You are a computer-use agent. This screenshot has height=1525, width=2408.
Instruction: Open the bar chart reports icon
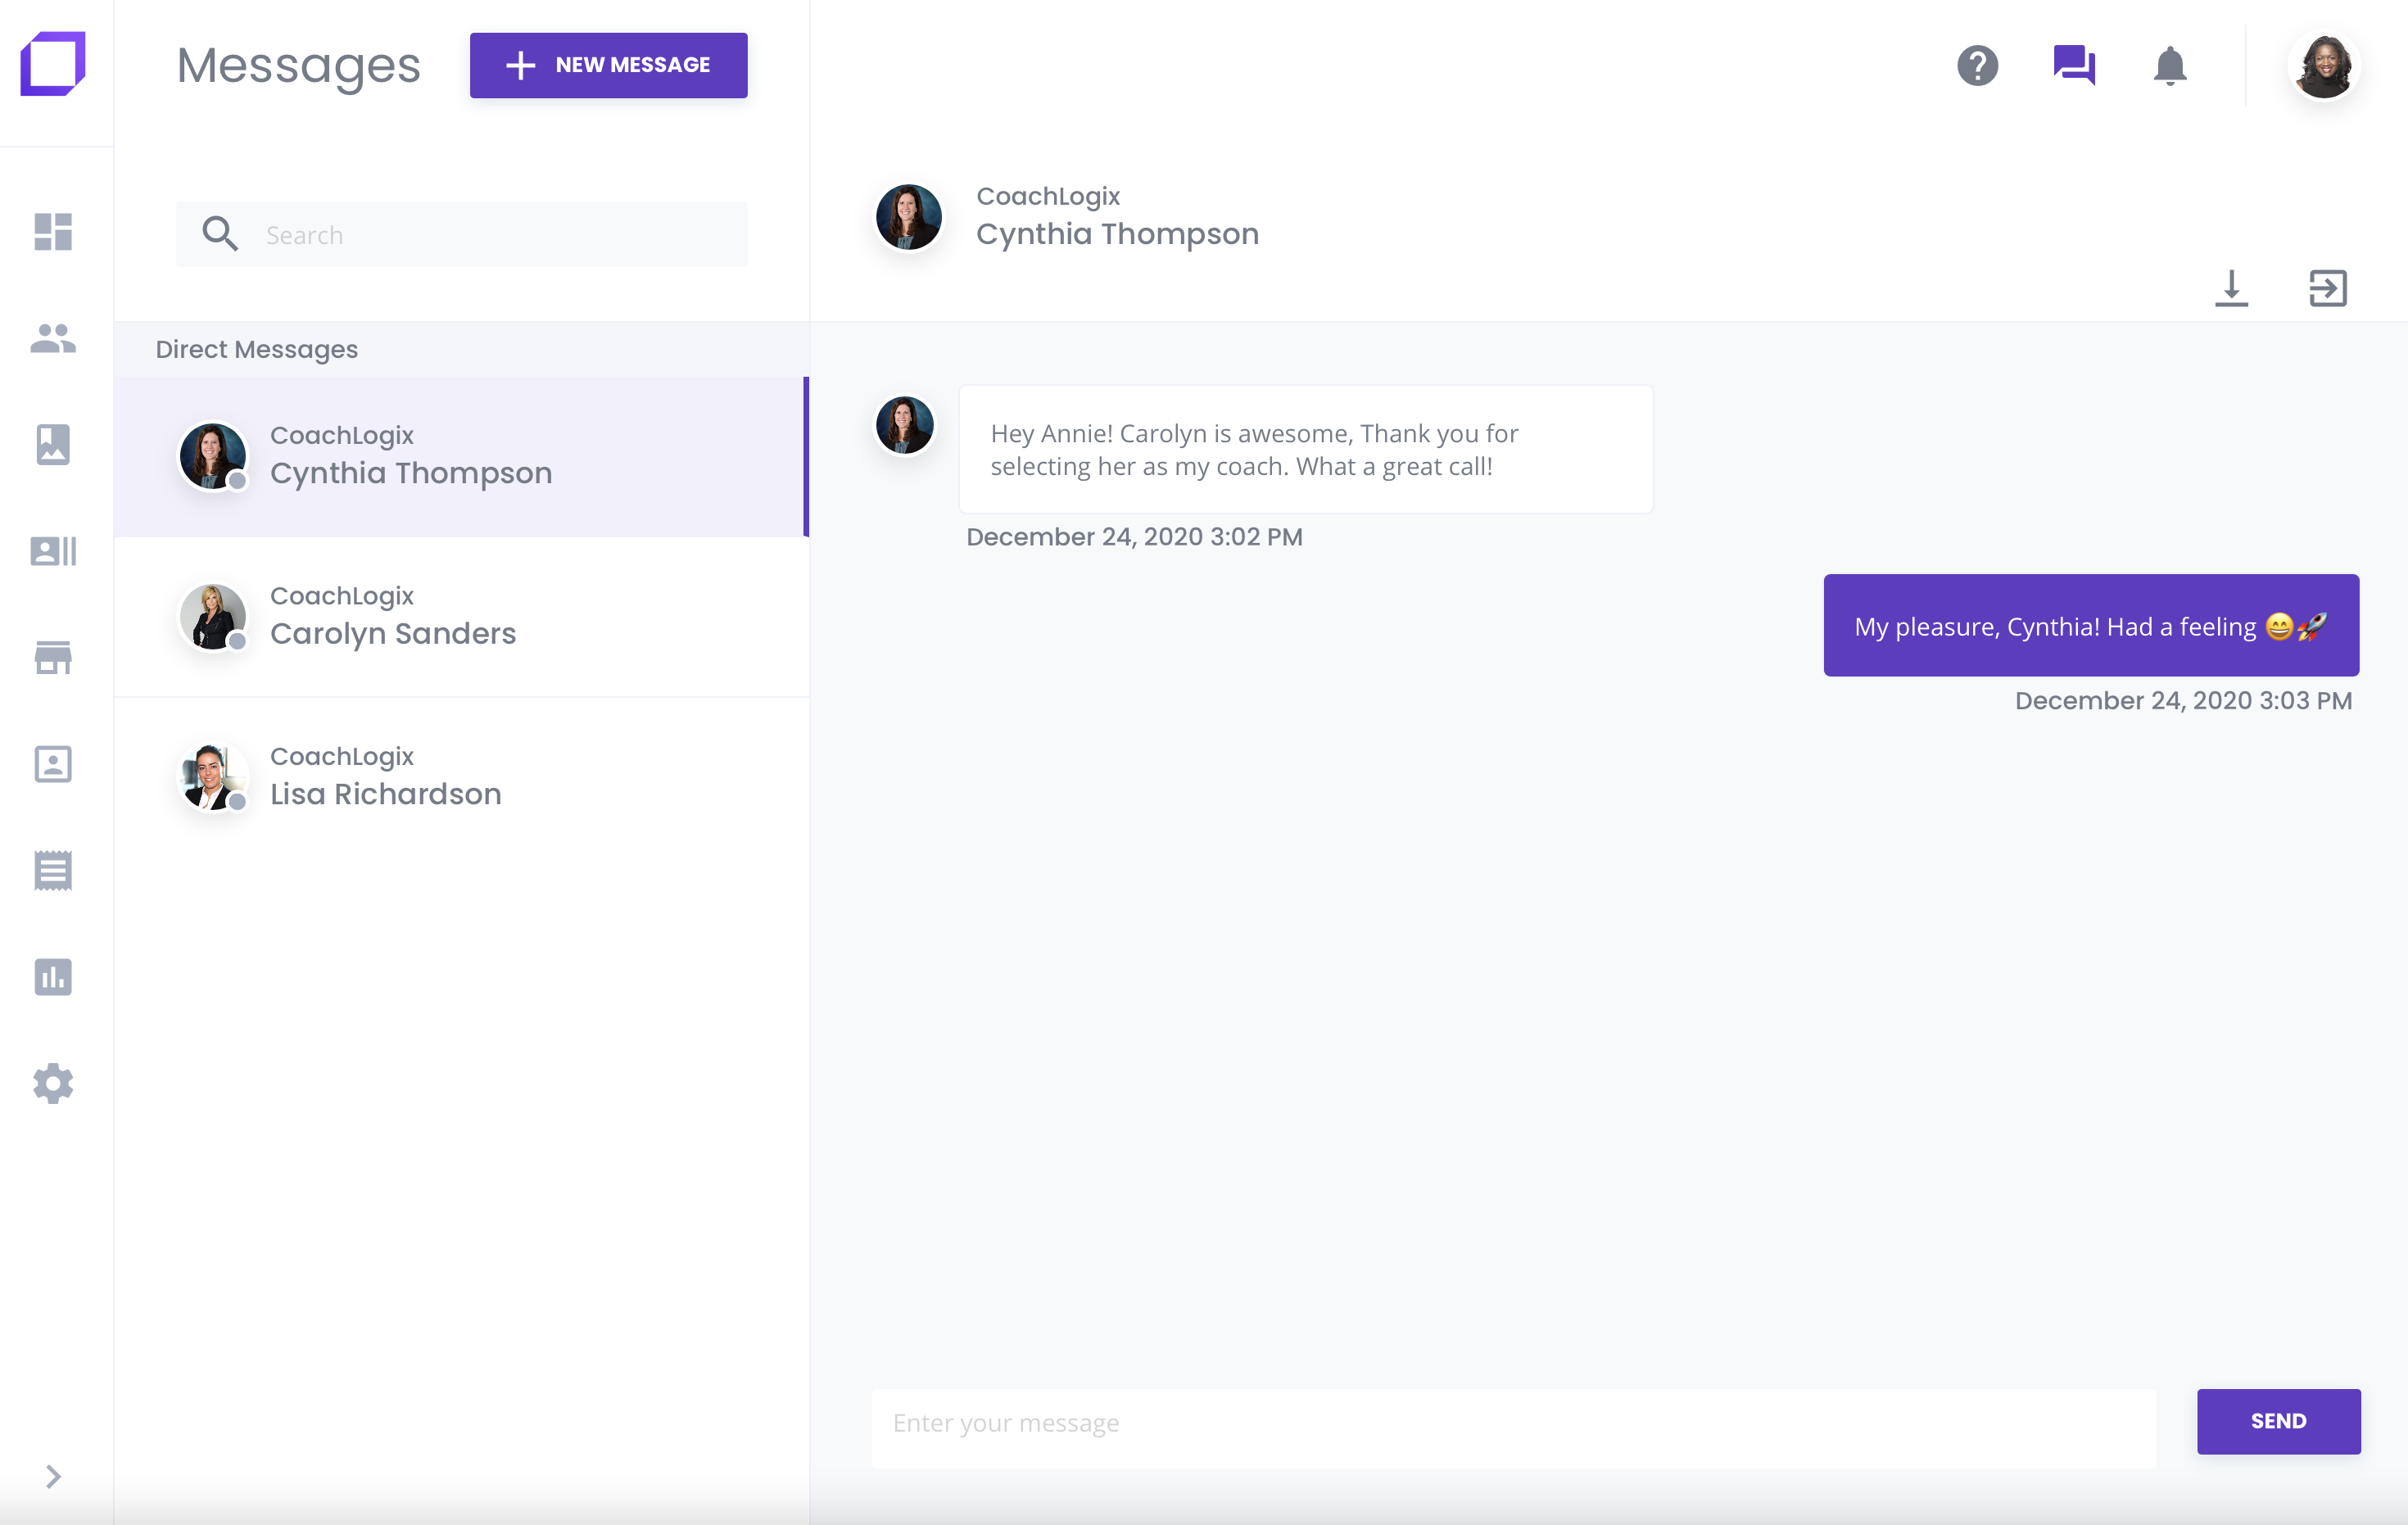[53, 977]
